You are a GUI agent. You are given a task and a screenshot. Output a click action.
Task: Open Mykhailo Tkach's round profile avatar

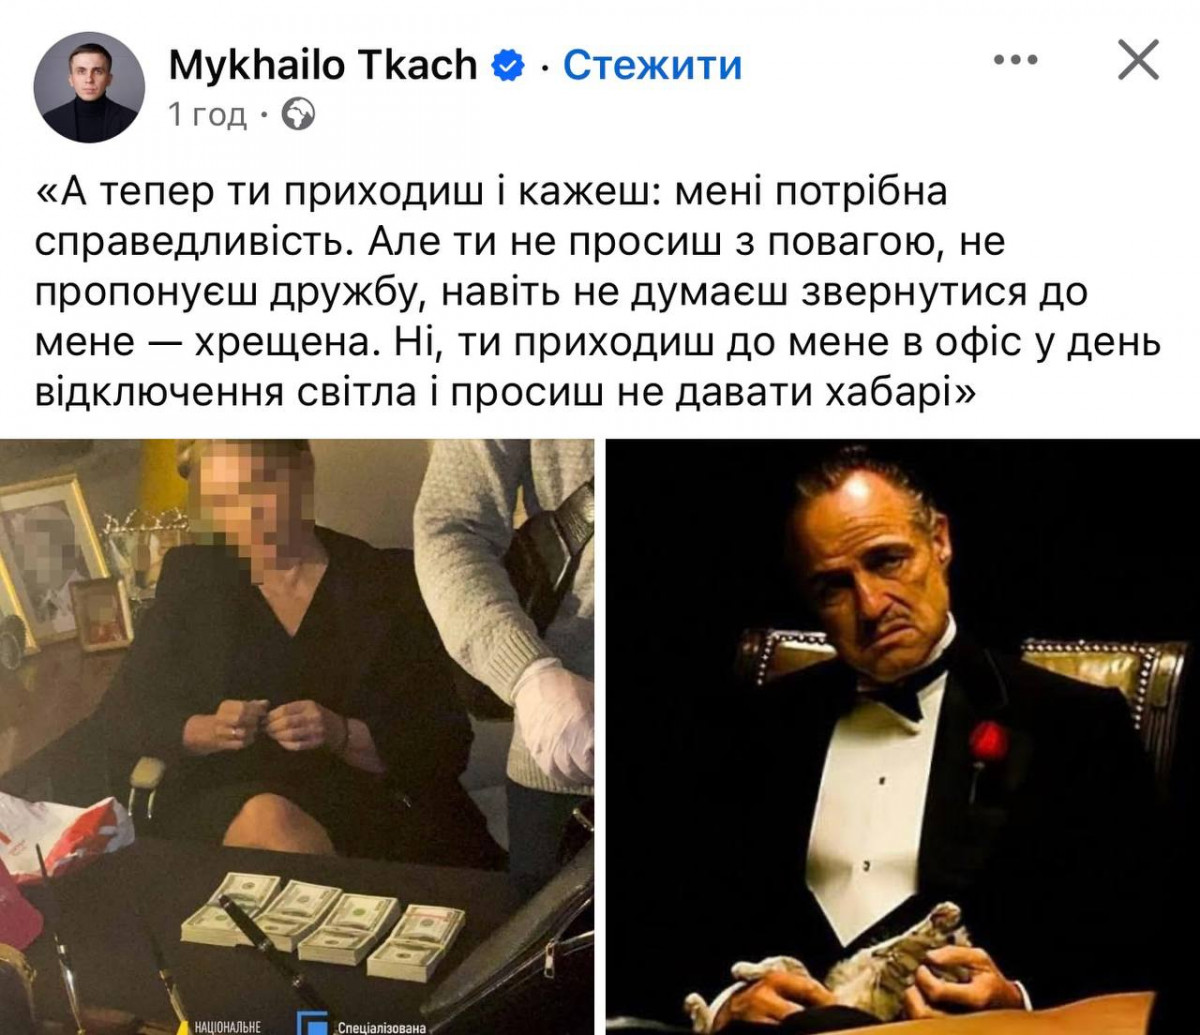(x=90, y=87)
